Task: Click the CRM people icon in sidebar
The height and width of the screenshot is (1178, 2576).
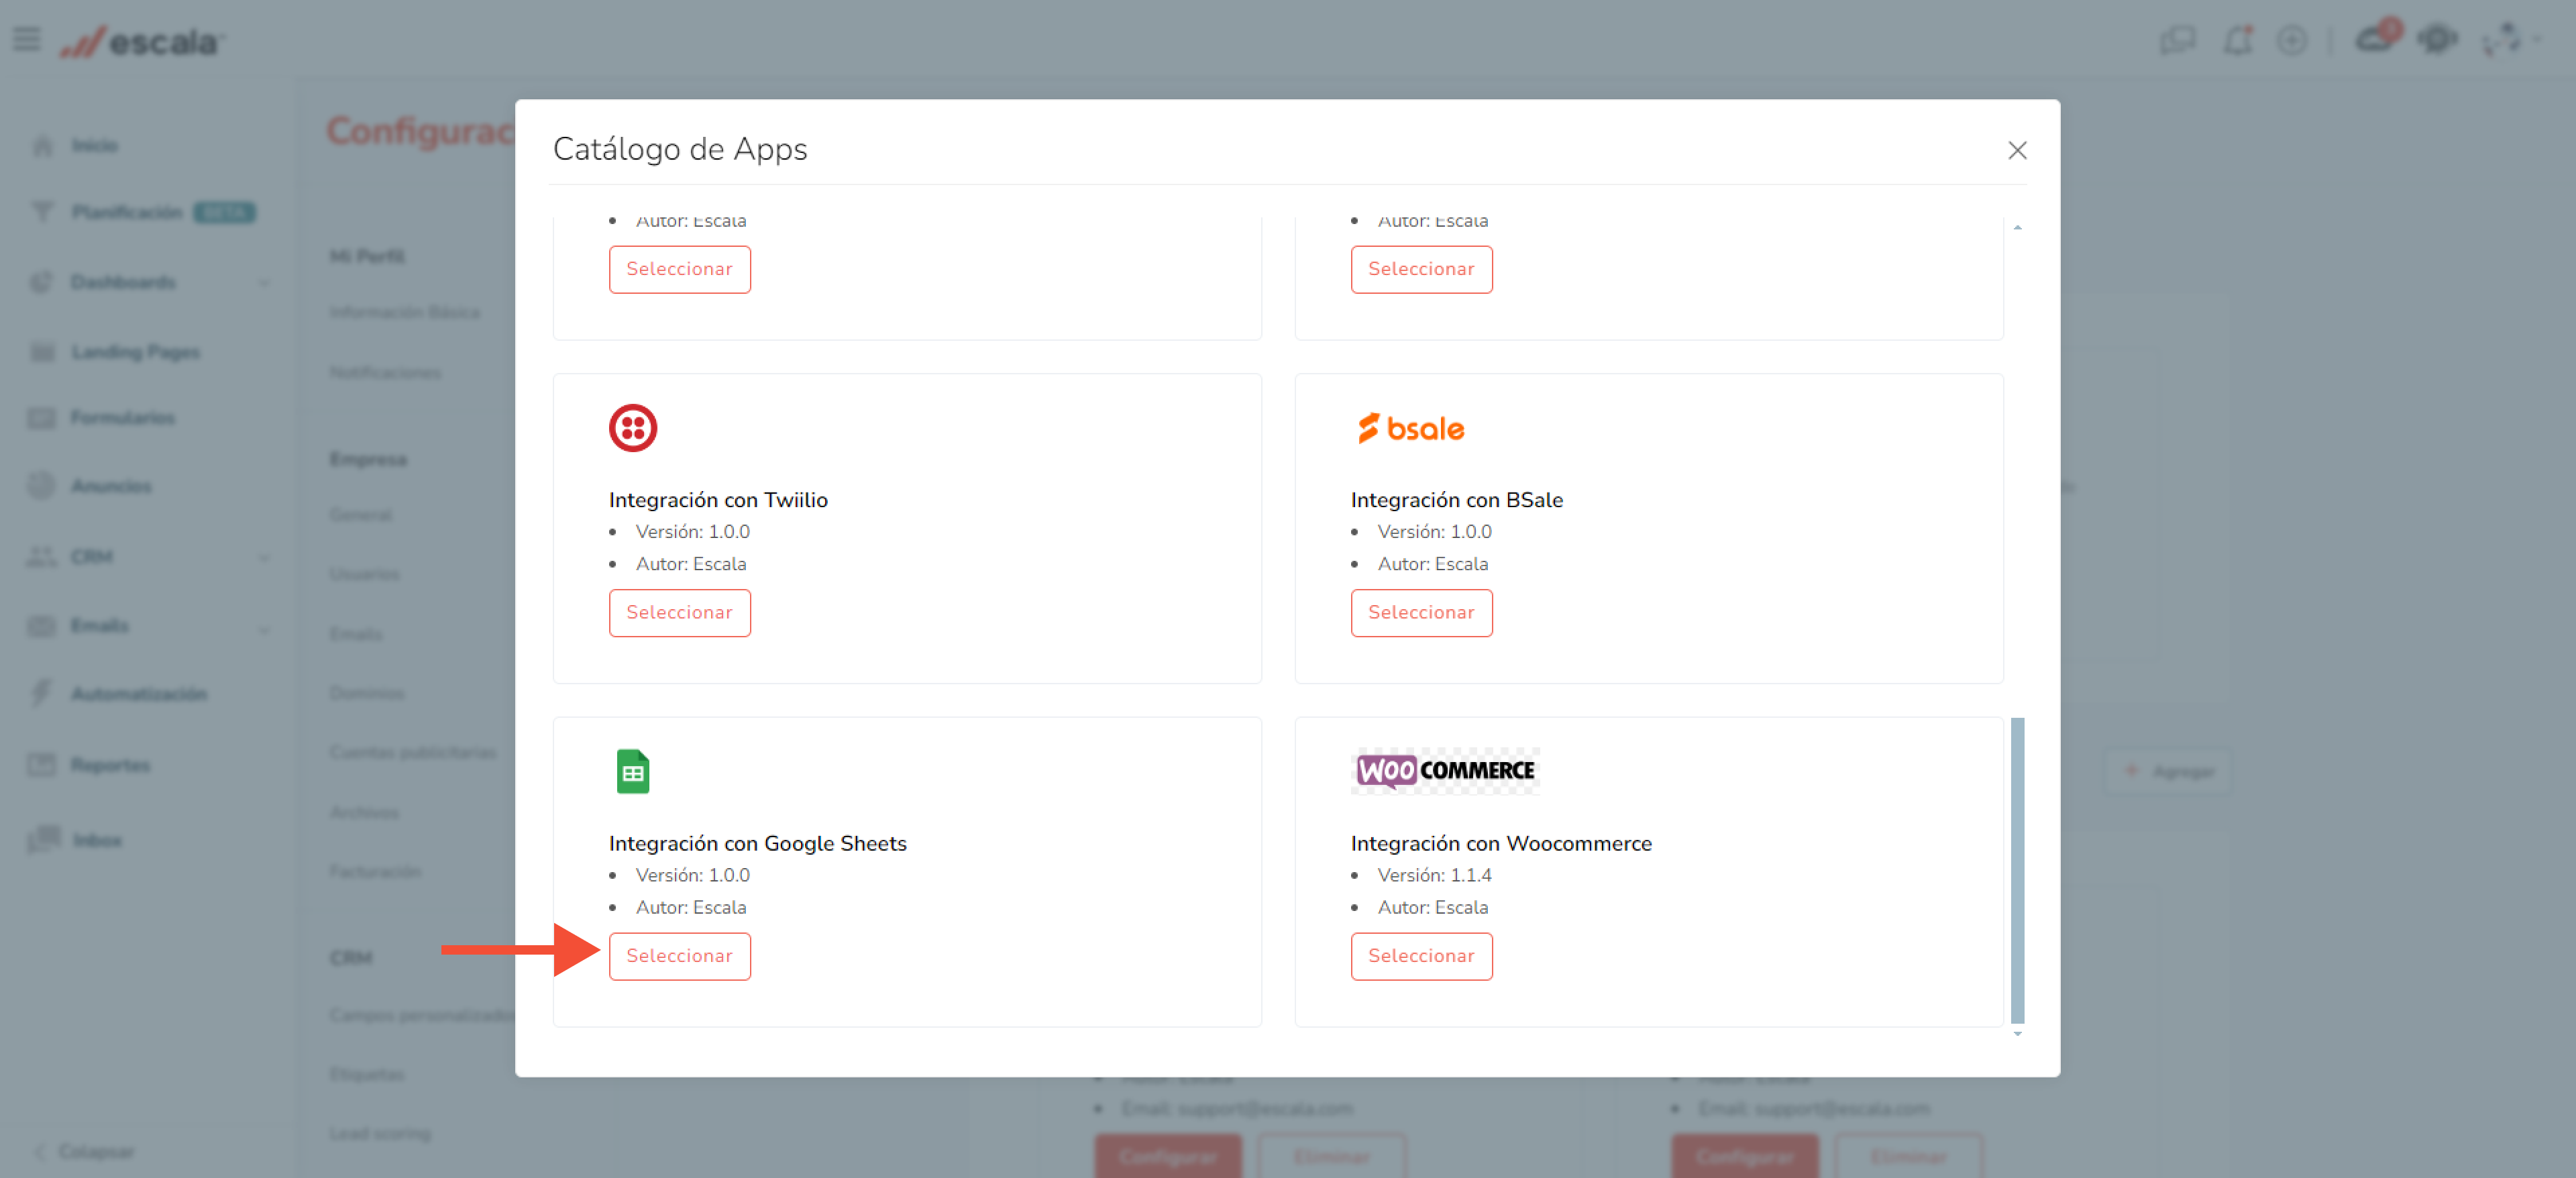Action: [x=41, y=556]
